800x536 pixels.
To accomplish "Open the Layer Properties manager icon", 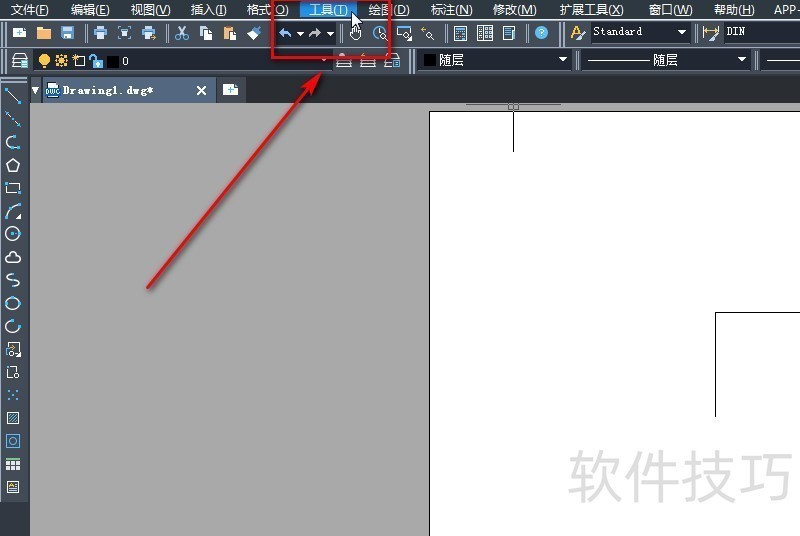I will point(19,61).
